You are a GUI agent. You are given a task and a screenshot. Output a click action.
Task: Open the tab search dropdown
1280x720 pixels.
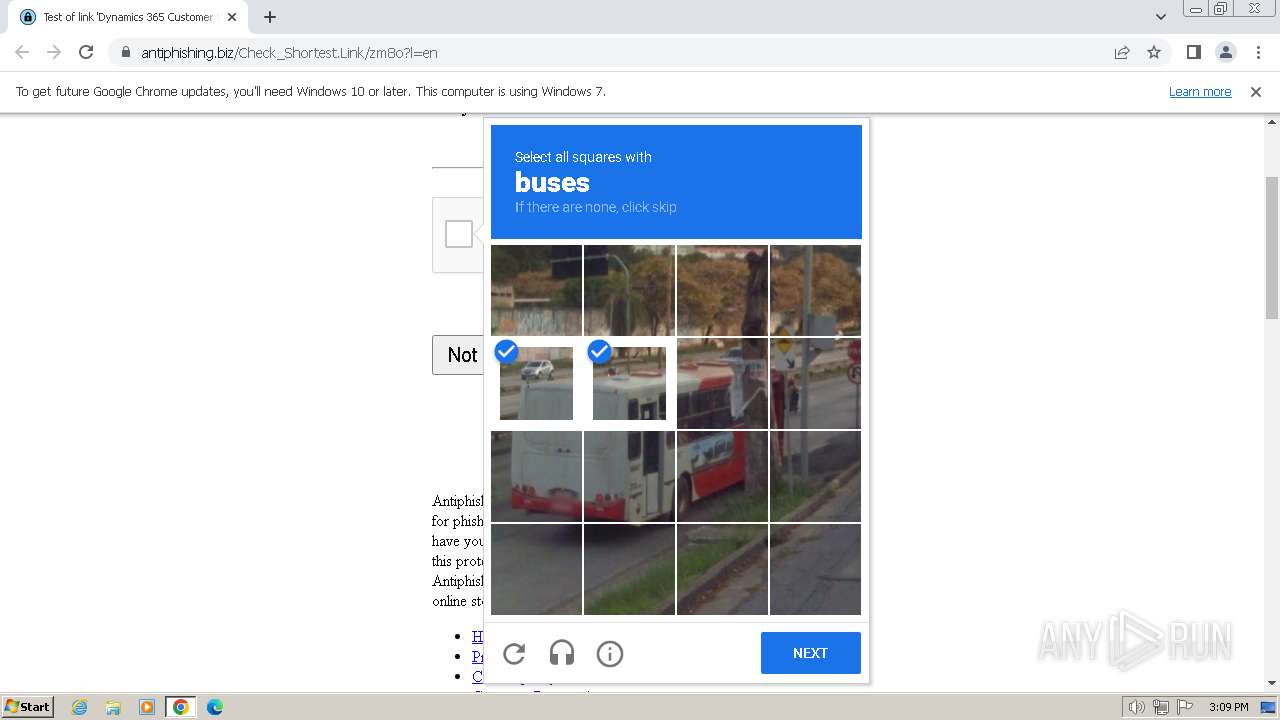coord(1160,17)
